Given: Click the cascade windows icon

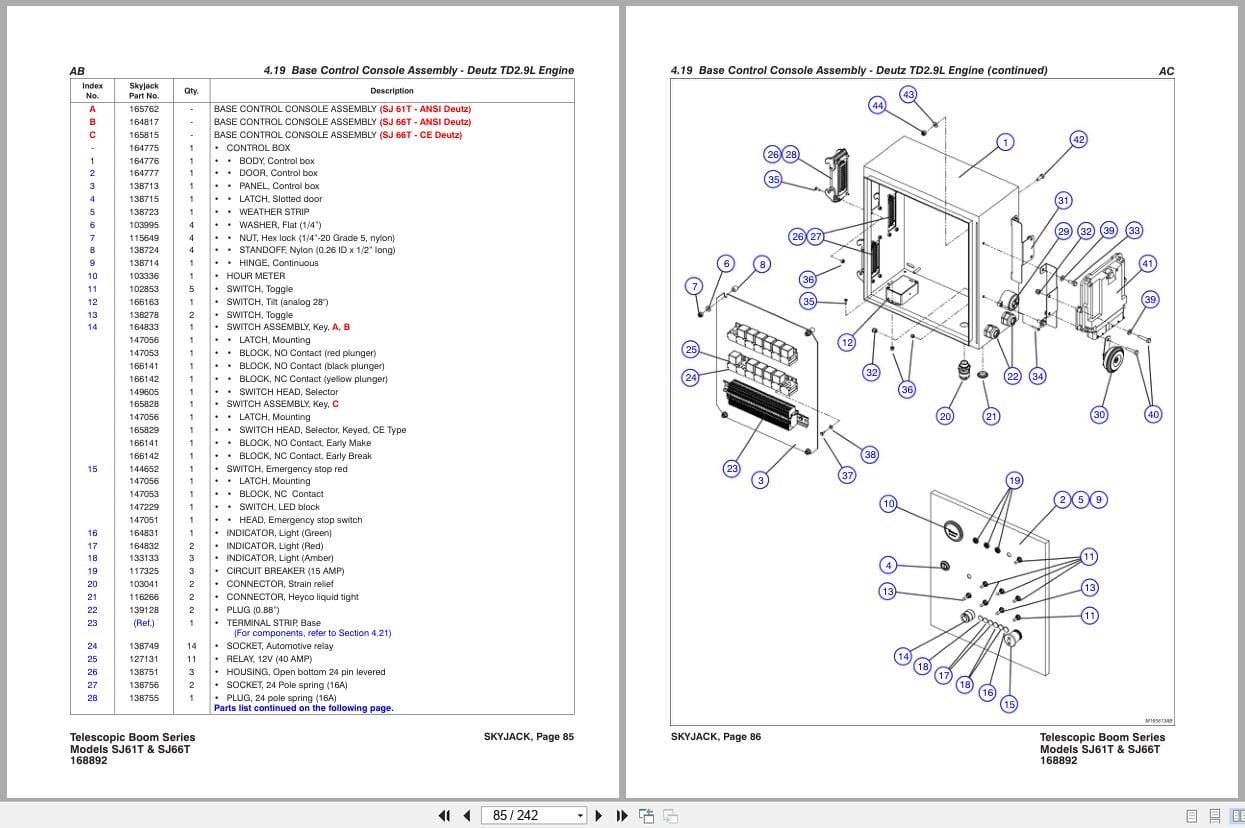Looking at the screenshot, I should [x=669, y=816].
